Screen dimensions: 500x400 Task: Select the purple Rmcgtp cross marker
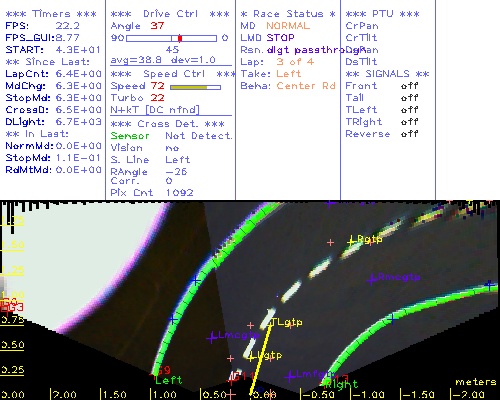pos(372,279)
